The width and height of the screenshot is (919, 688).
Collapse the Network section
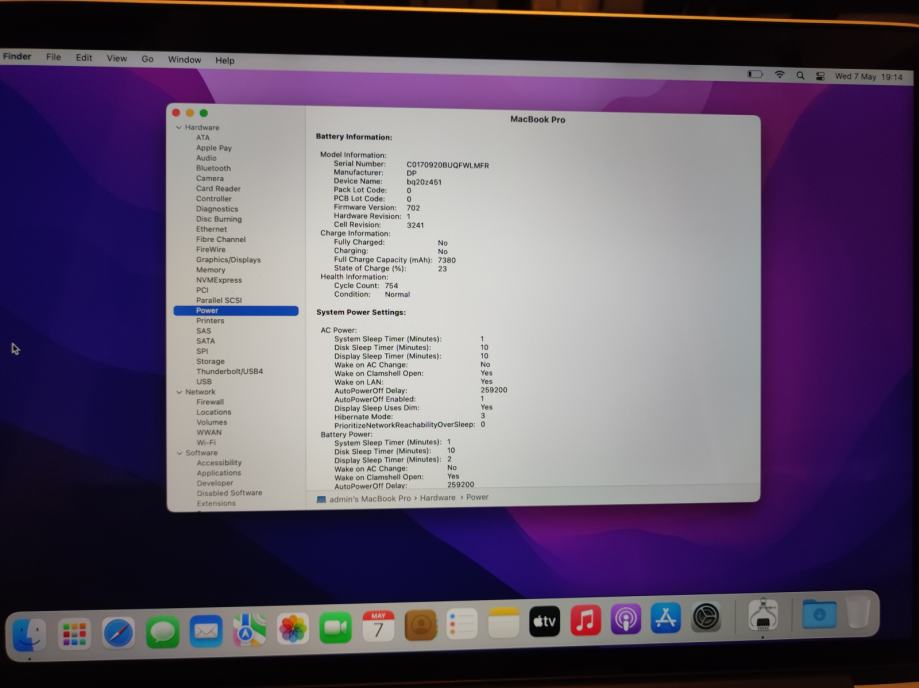(179, 391)
